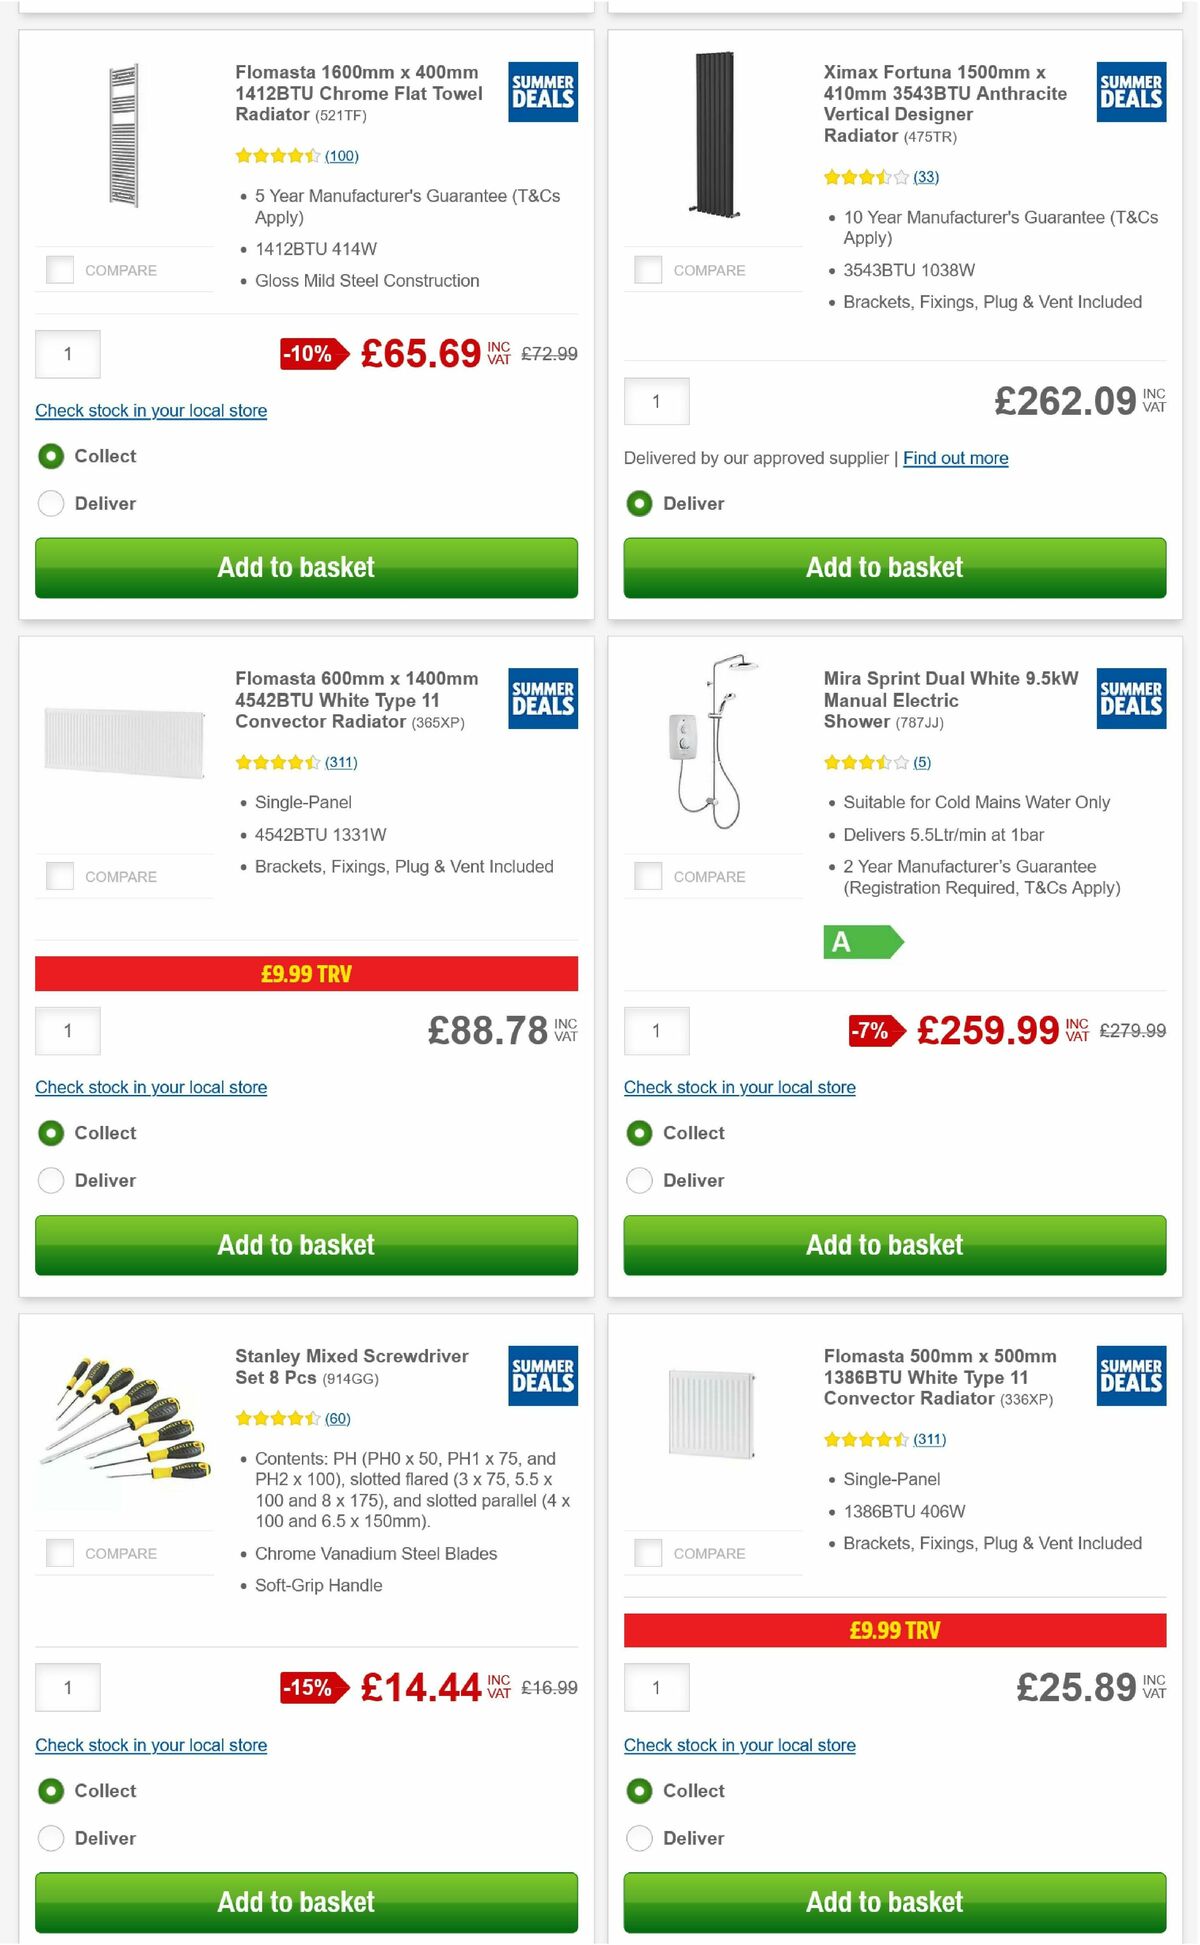Click quantity field for the towel radiator
This screenshot has height=1945, width=1200.
click(67, 353)
